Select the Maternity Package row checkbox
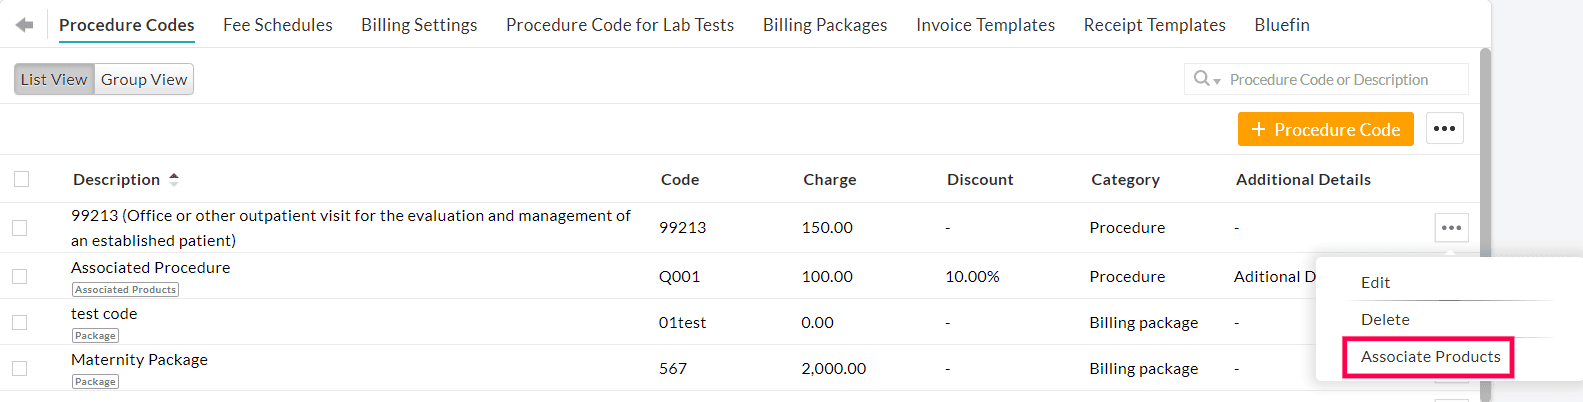Viewport: 1583px width, 402px height. pos(19,368)
